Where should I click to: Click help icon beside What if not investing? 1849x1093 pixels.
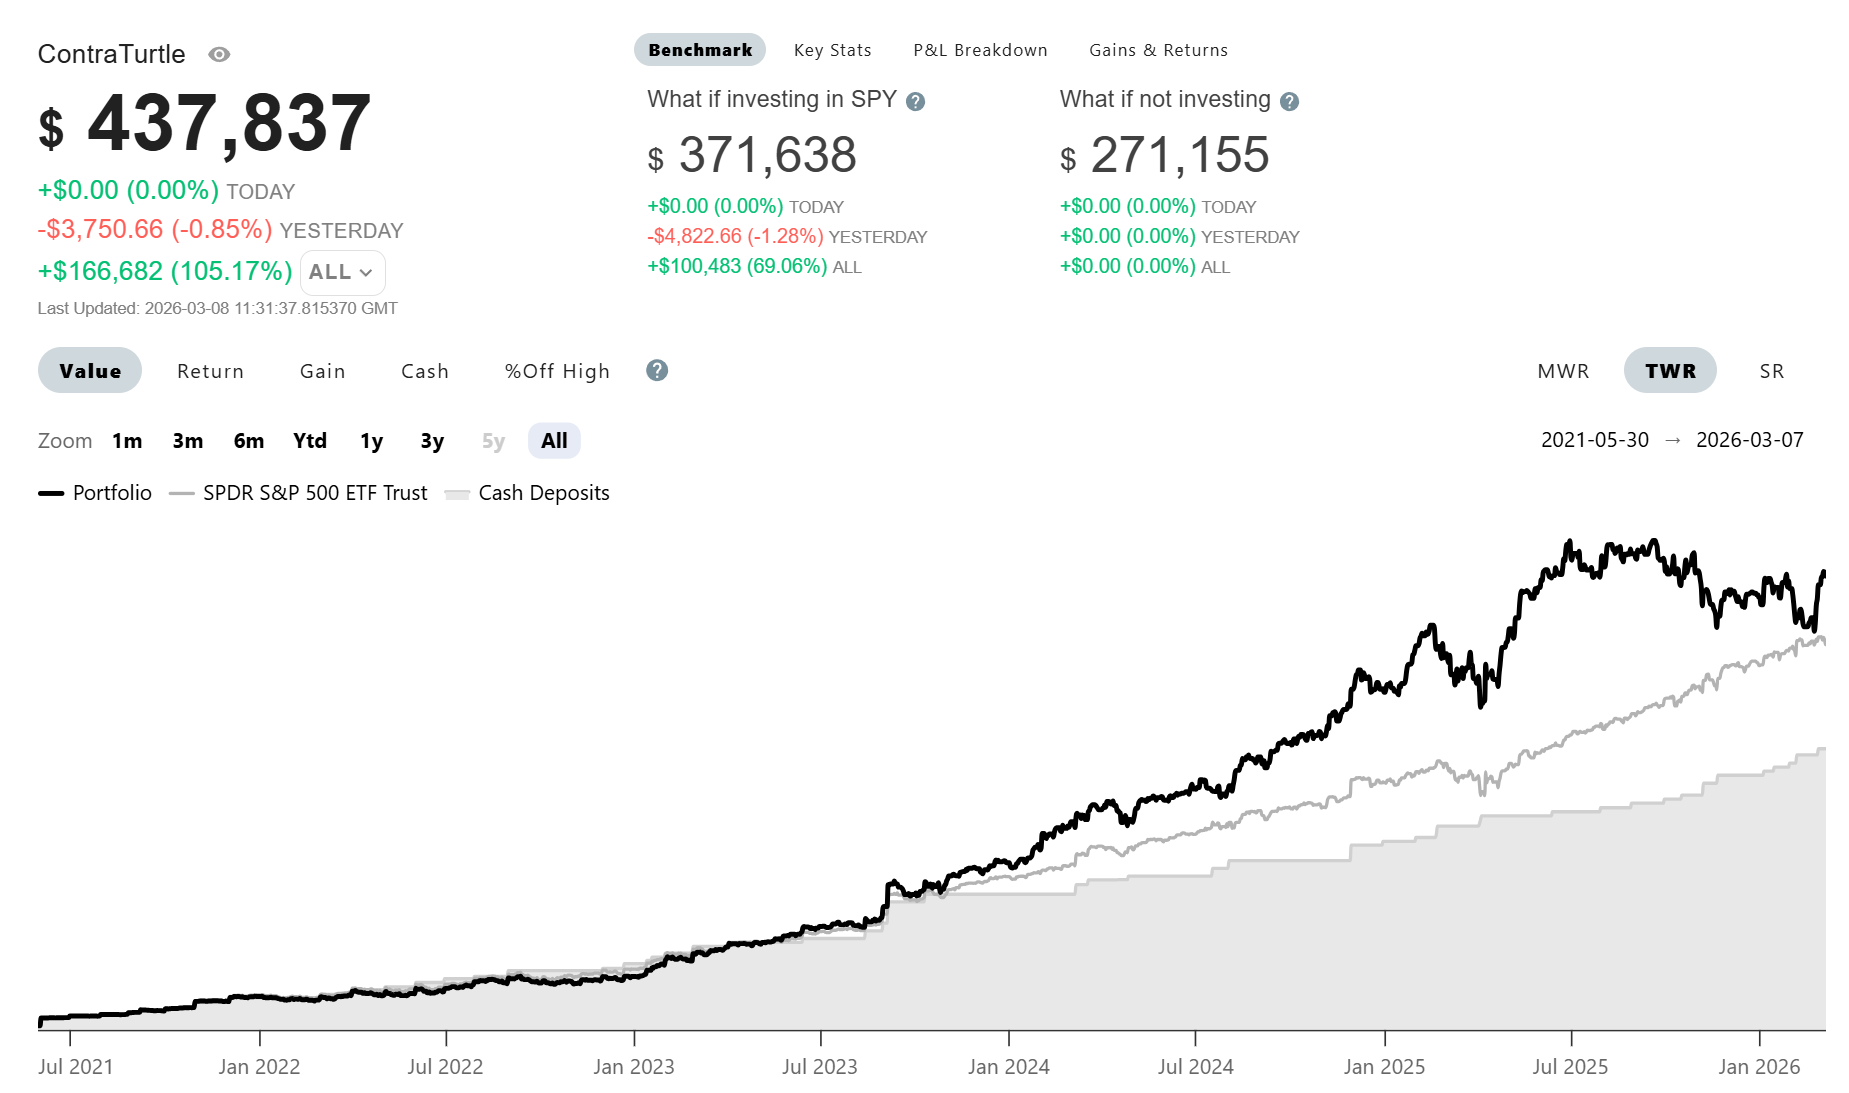click(1289, 102)
